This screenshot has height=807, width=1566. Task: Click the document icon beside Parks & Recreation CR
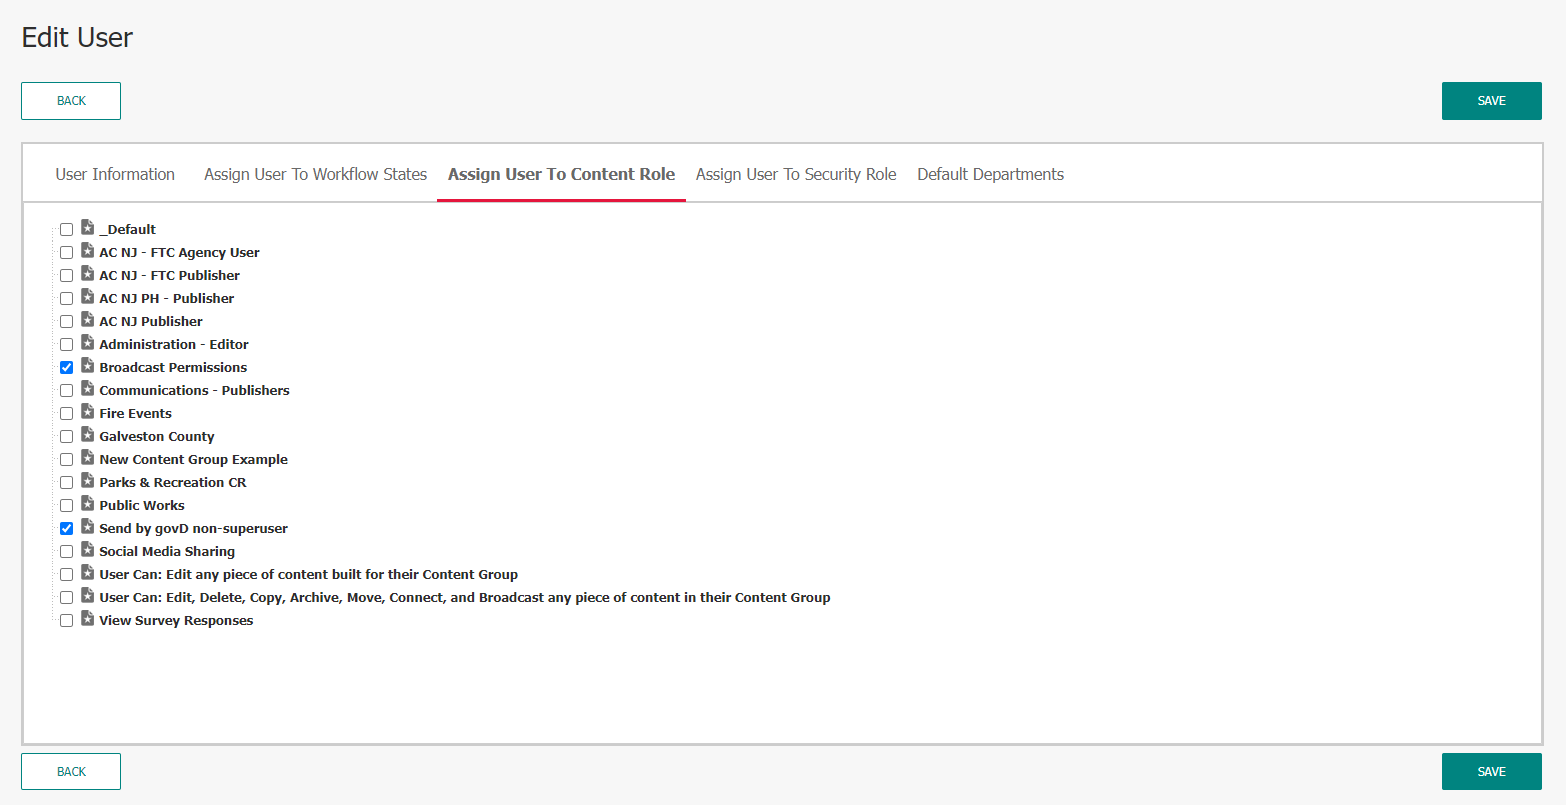coord(86,482)
